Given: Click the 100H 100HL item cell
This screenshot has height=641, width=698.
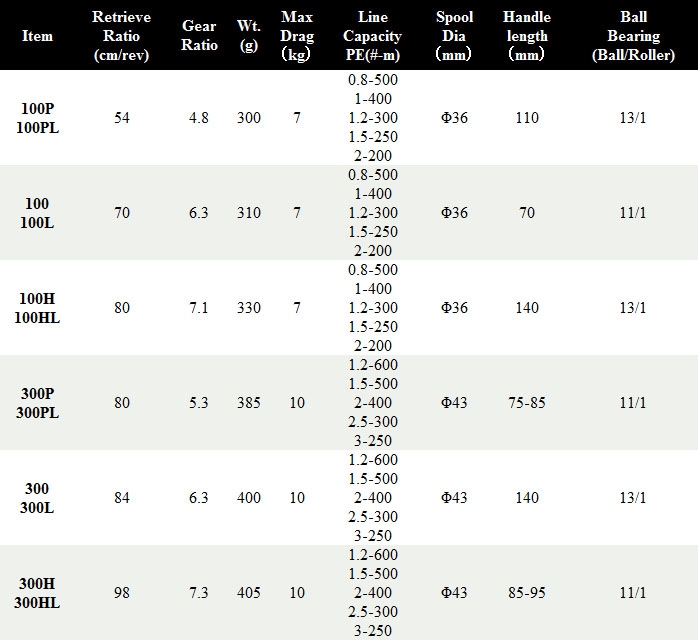Looking at the screenshot, I should tap(37, 308).
